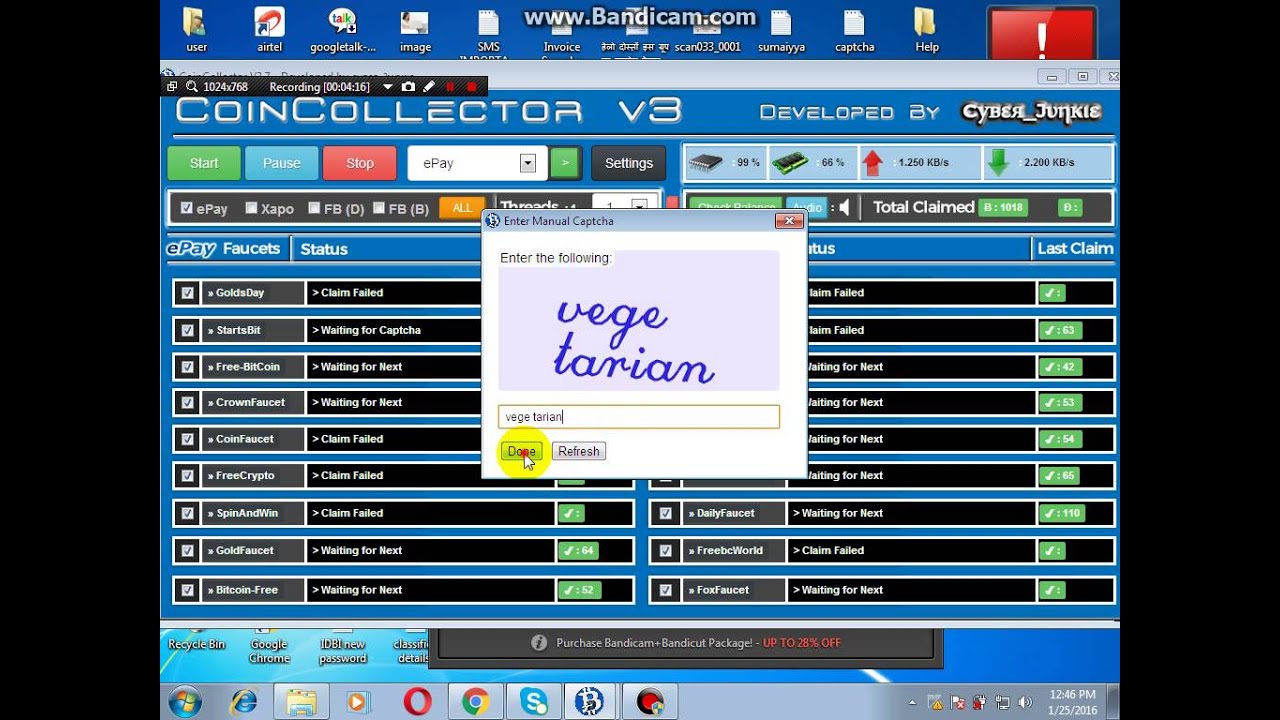Click the CPU chip usage icon

[x=706, y=162]
